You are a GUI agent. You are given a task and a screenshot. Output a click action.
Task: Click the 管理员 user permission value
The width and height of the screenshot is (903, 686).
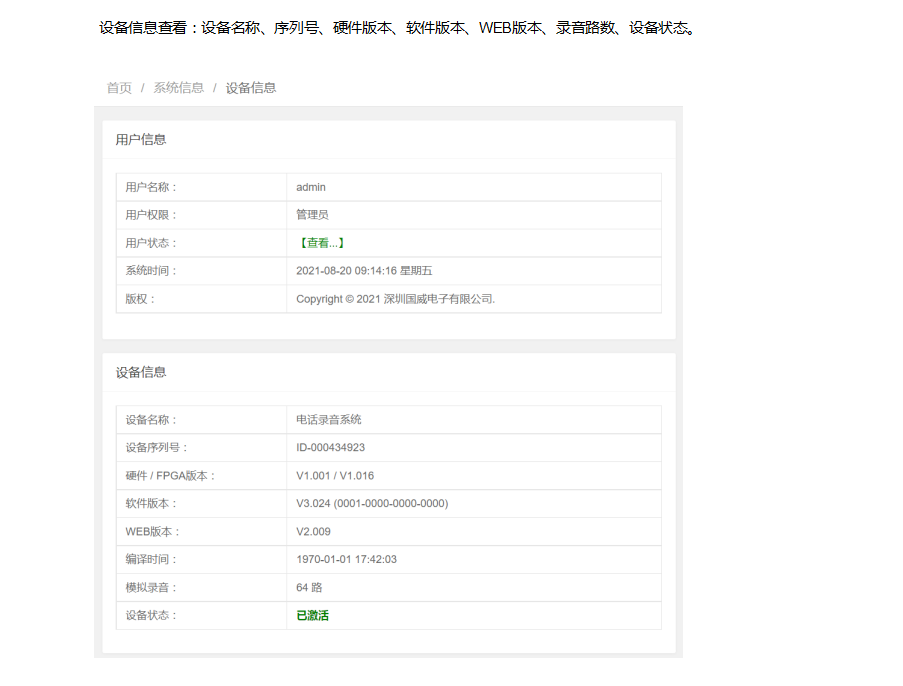pyautogui.click(x=312, y=215)
